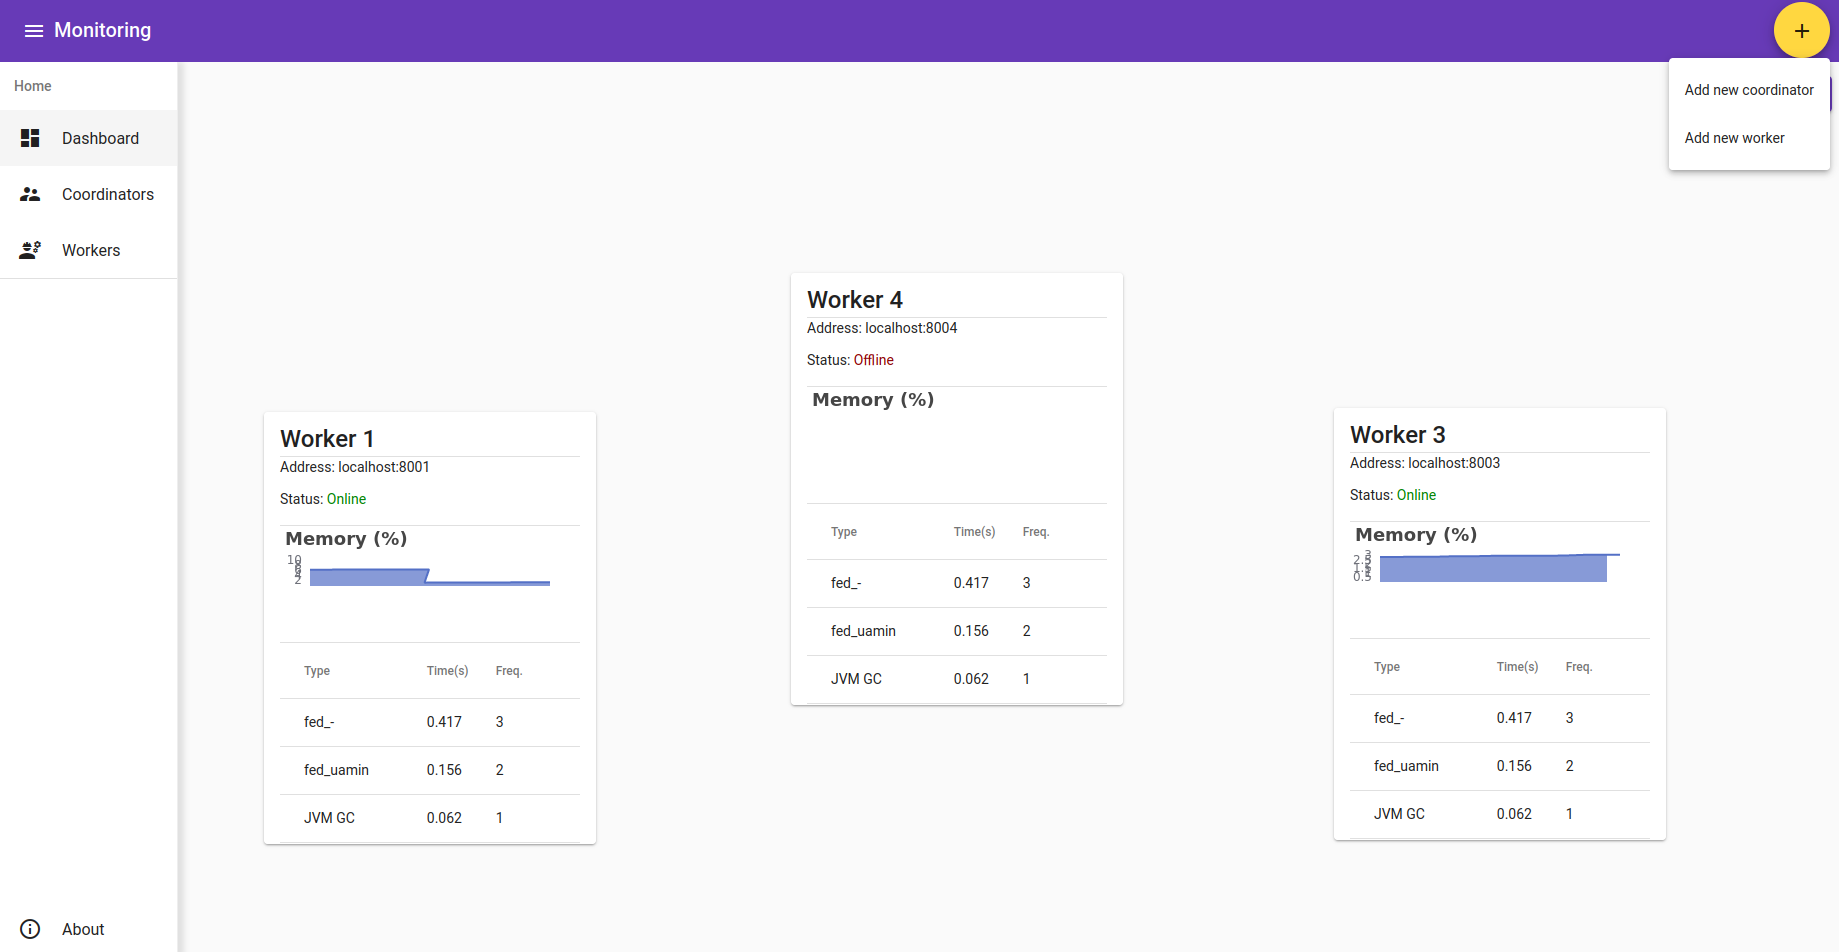The image size is (1839, 952).
Task: Click Time(s) column header in Worker 3
Action: tap(1517, 667)
